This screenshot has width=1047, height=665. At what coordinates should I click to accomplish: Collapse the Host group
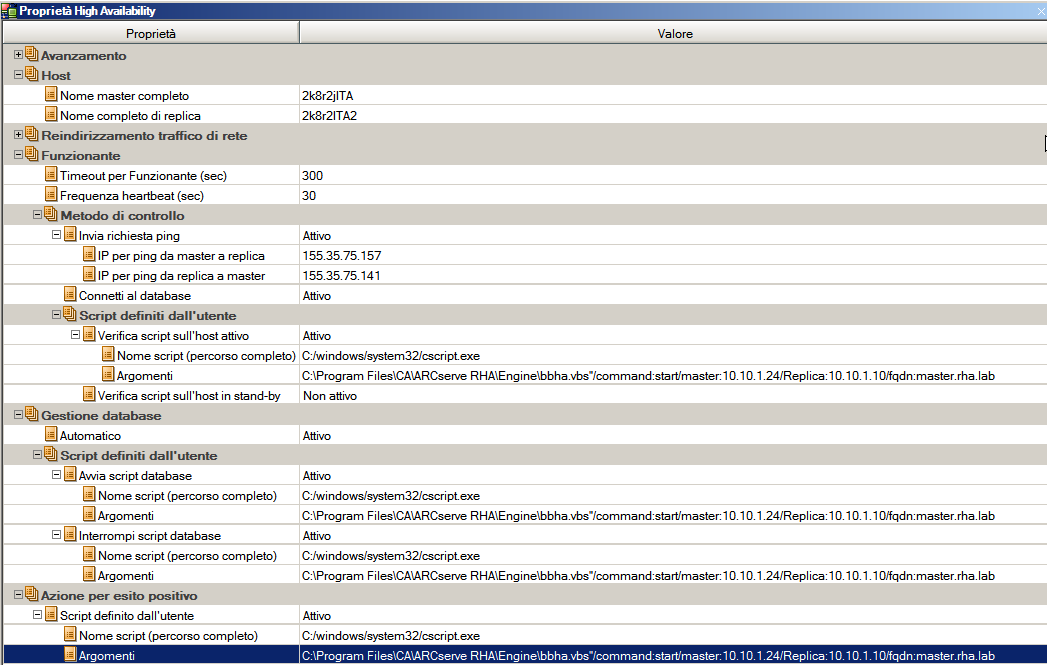coord(18,75)
